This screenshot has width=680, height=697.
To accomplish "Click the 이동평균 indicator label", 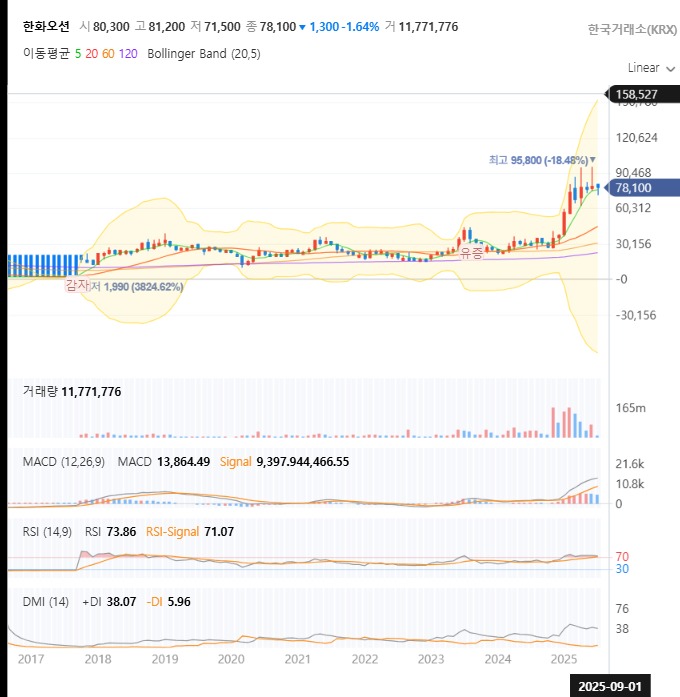I will point(47,54).
